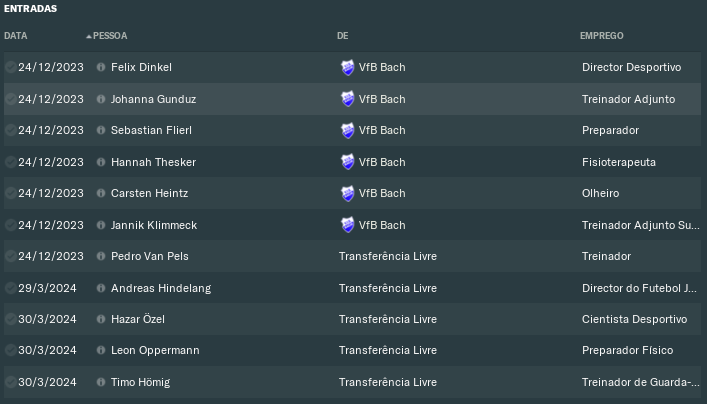Screen dimensions: 707x404
Task: Select the Leon Oppermann Preparador Físico row
Action: pos(352,350)
